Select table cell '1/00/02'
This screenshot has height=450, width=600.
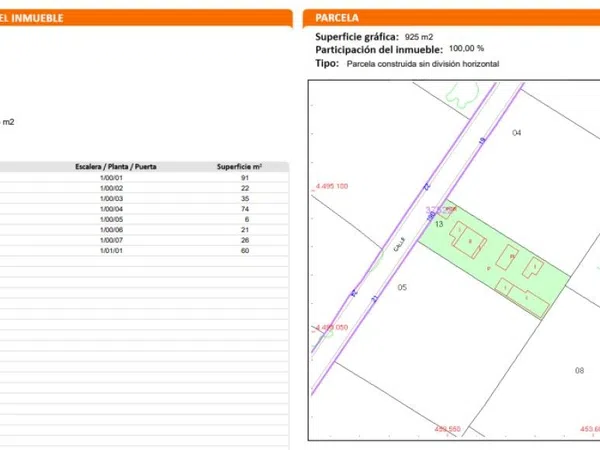coord(111,188)
